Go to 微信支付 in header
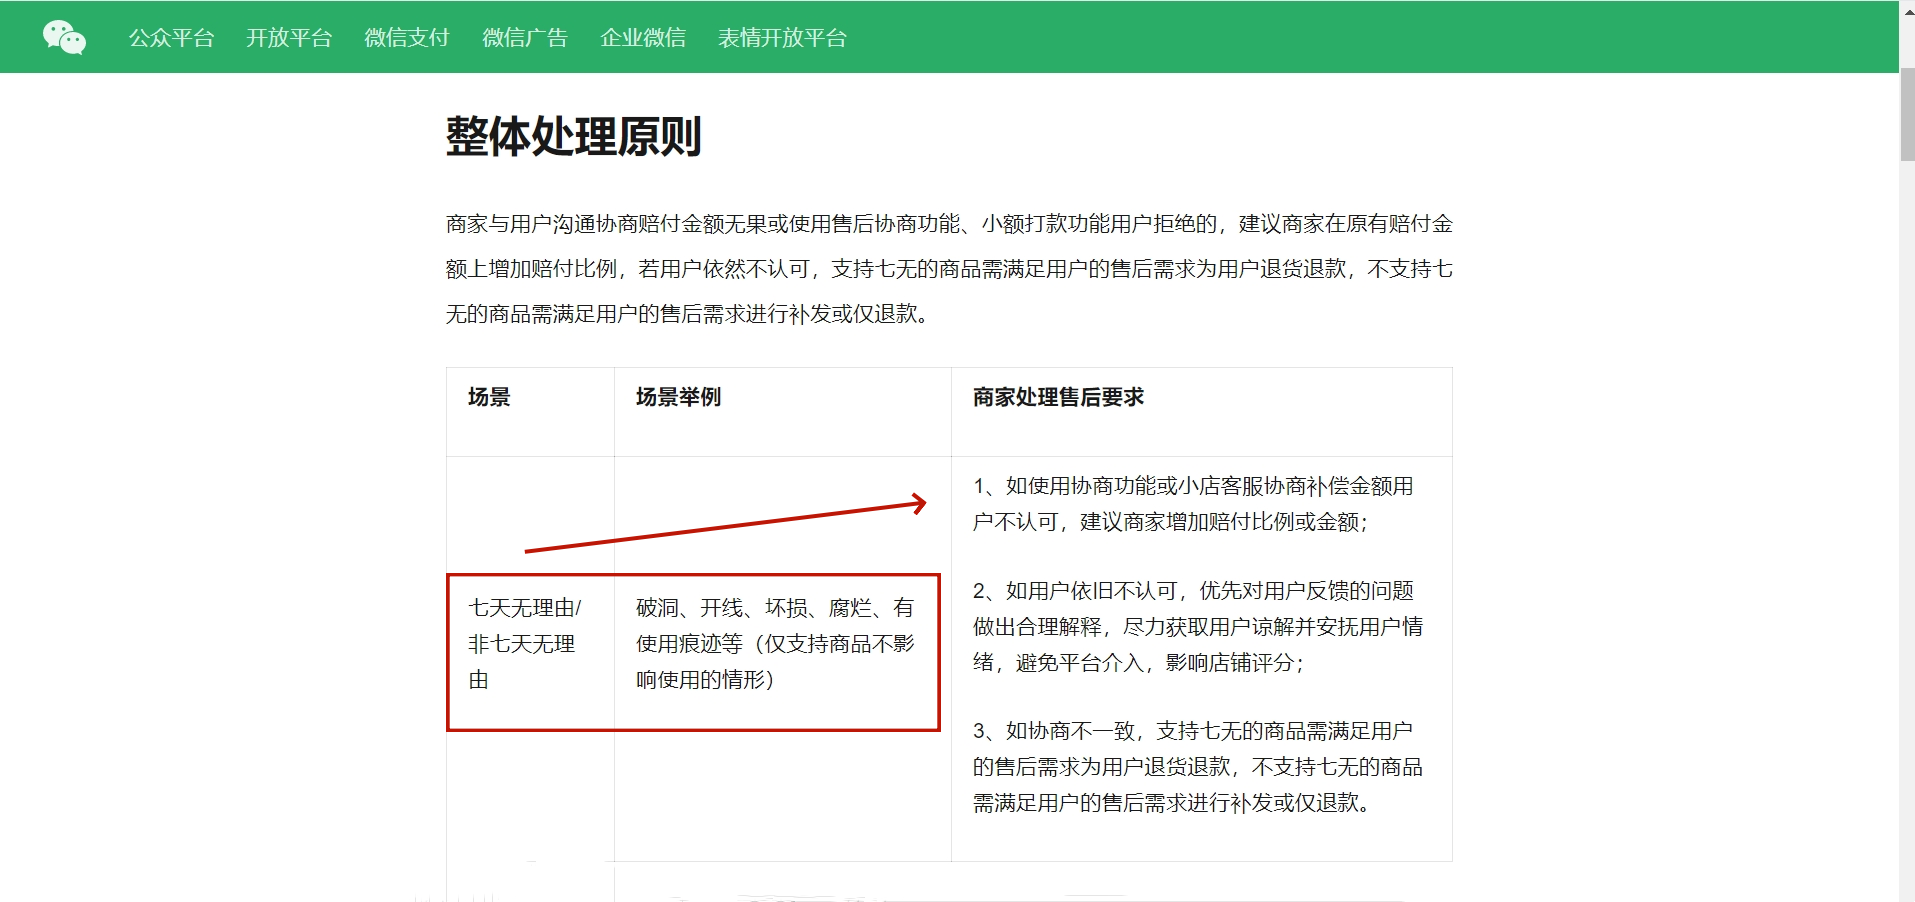This screenshot has width=1915, height=902. click(x=407, y=38)
